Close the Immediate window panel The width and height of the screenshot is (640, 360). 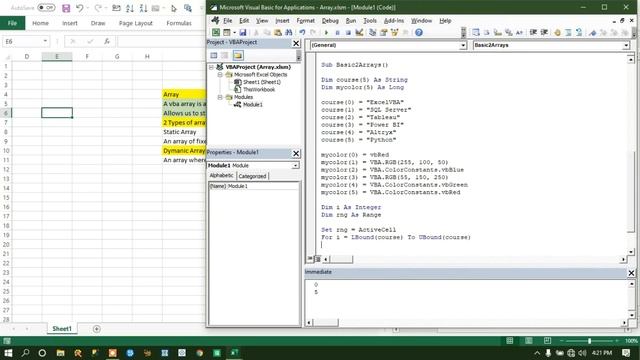click(x=631, y=273)
